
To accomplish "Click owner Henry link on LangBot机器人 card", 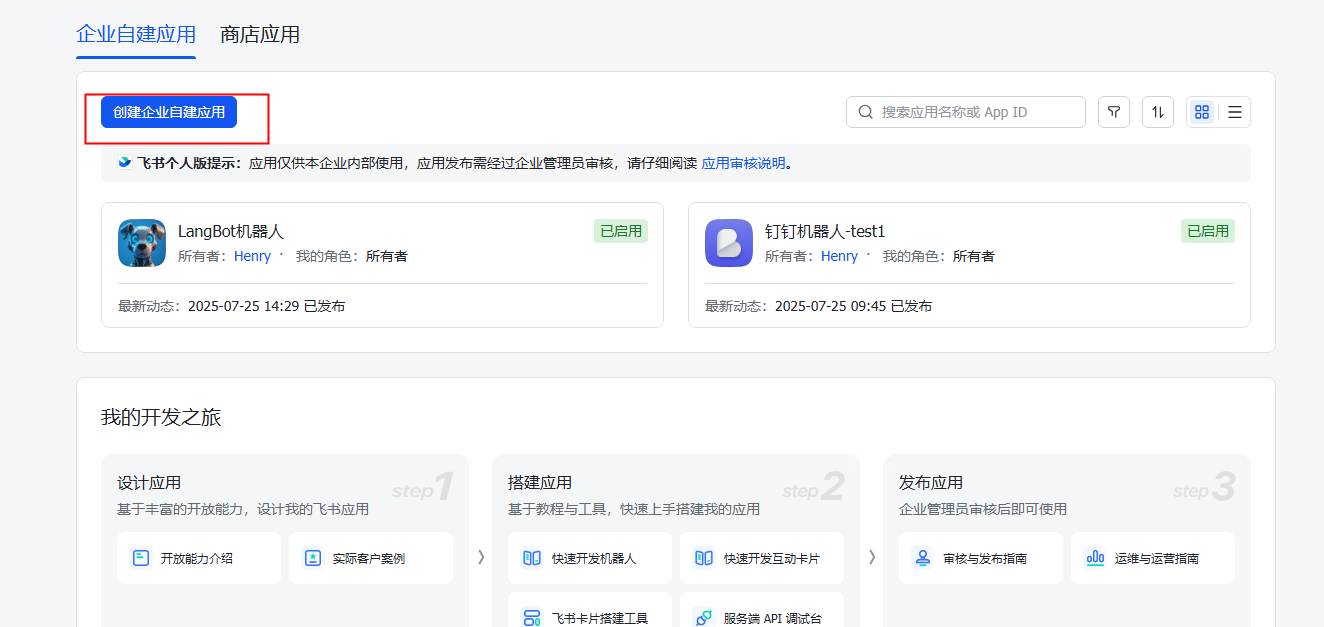I will point(252,256).
